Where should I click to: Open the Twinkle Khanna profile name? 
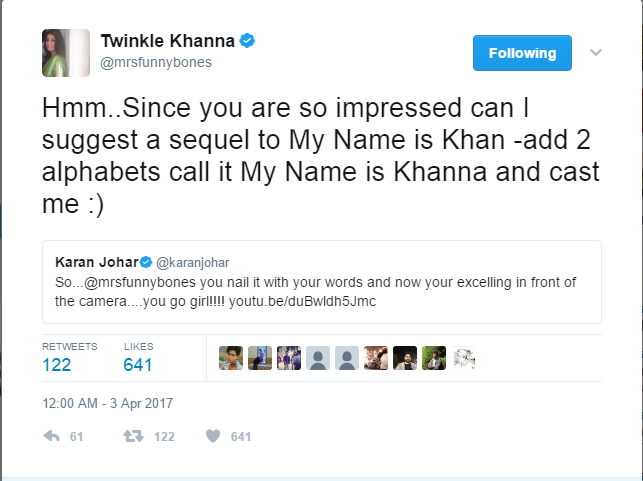coord(166,41)
